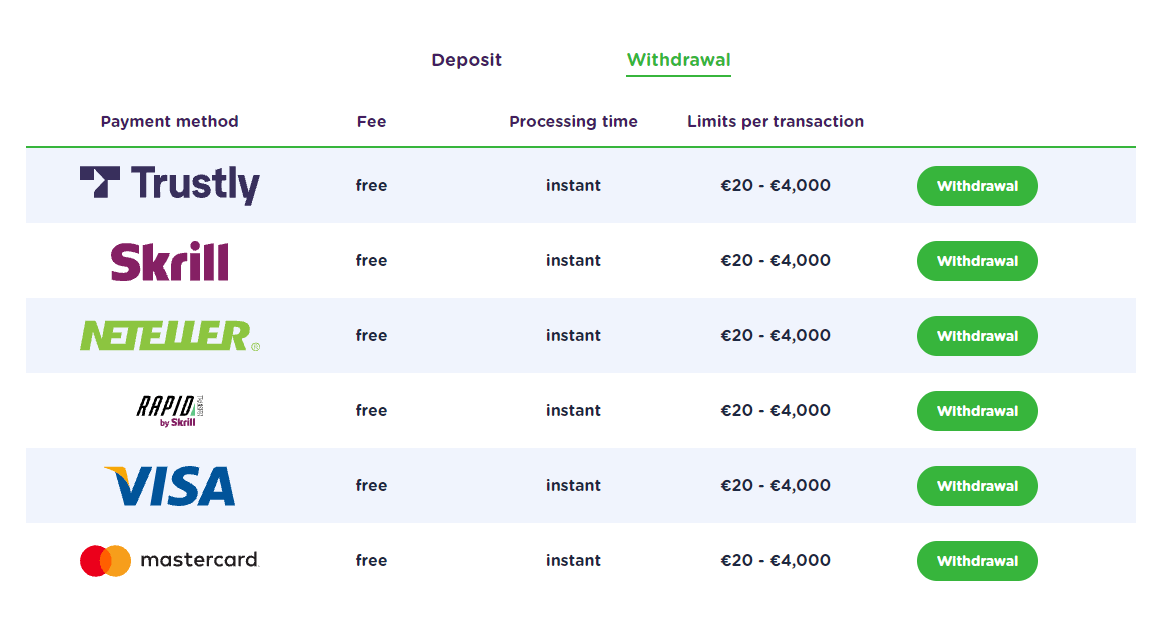Click the instant text in Mastercard row
Viewport: 1163px width, 642px height.
coord(573,560)
